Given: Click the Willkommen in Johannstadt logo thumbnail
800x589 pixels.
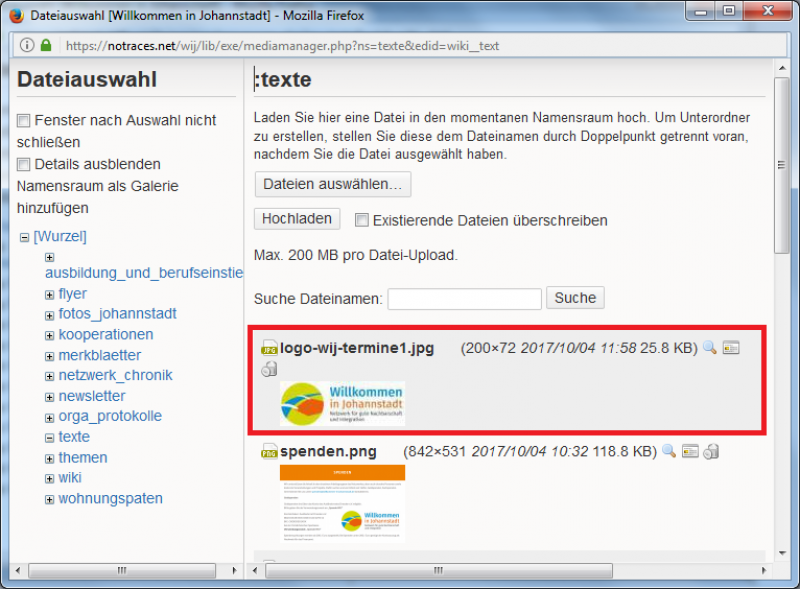Looking at the screenshot, I should 342,403.
